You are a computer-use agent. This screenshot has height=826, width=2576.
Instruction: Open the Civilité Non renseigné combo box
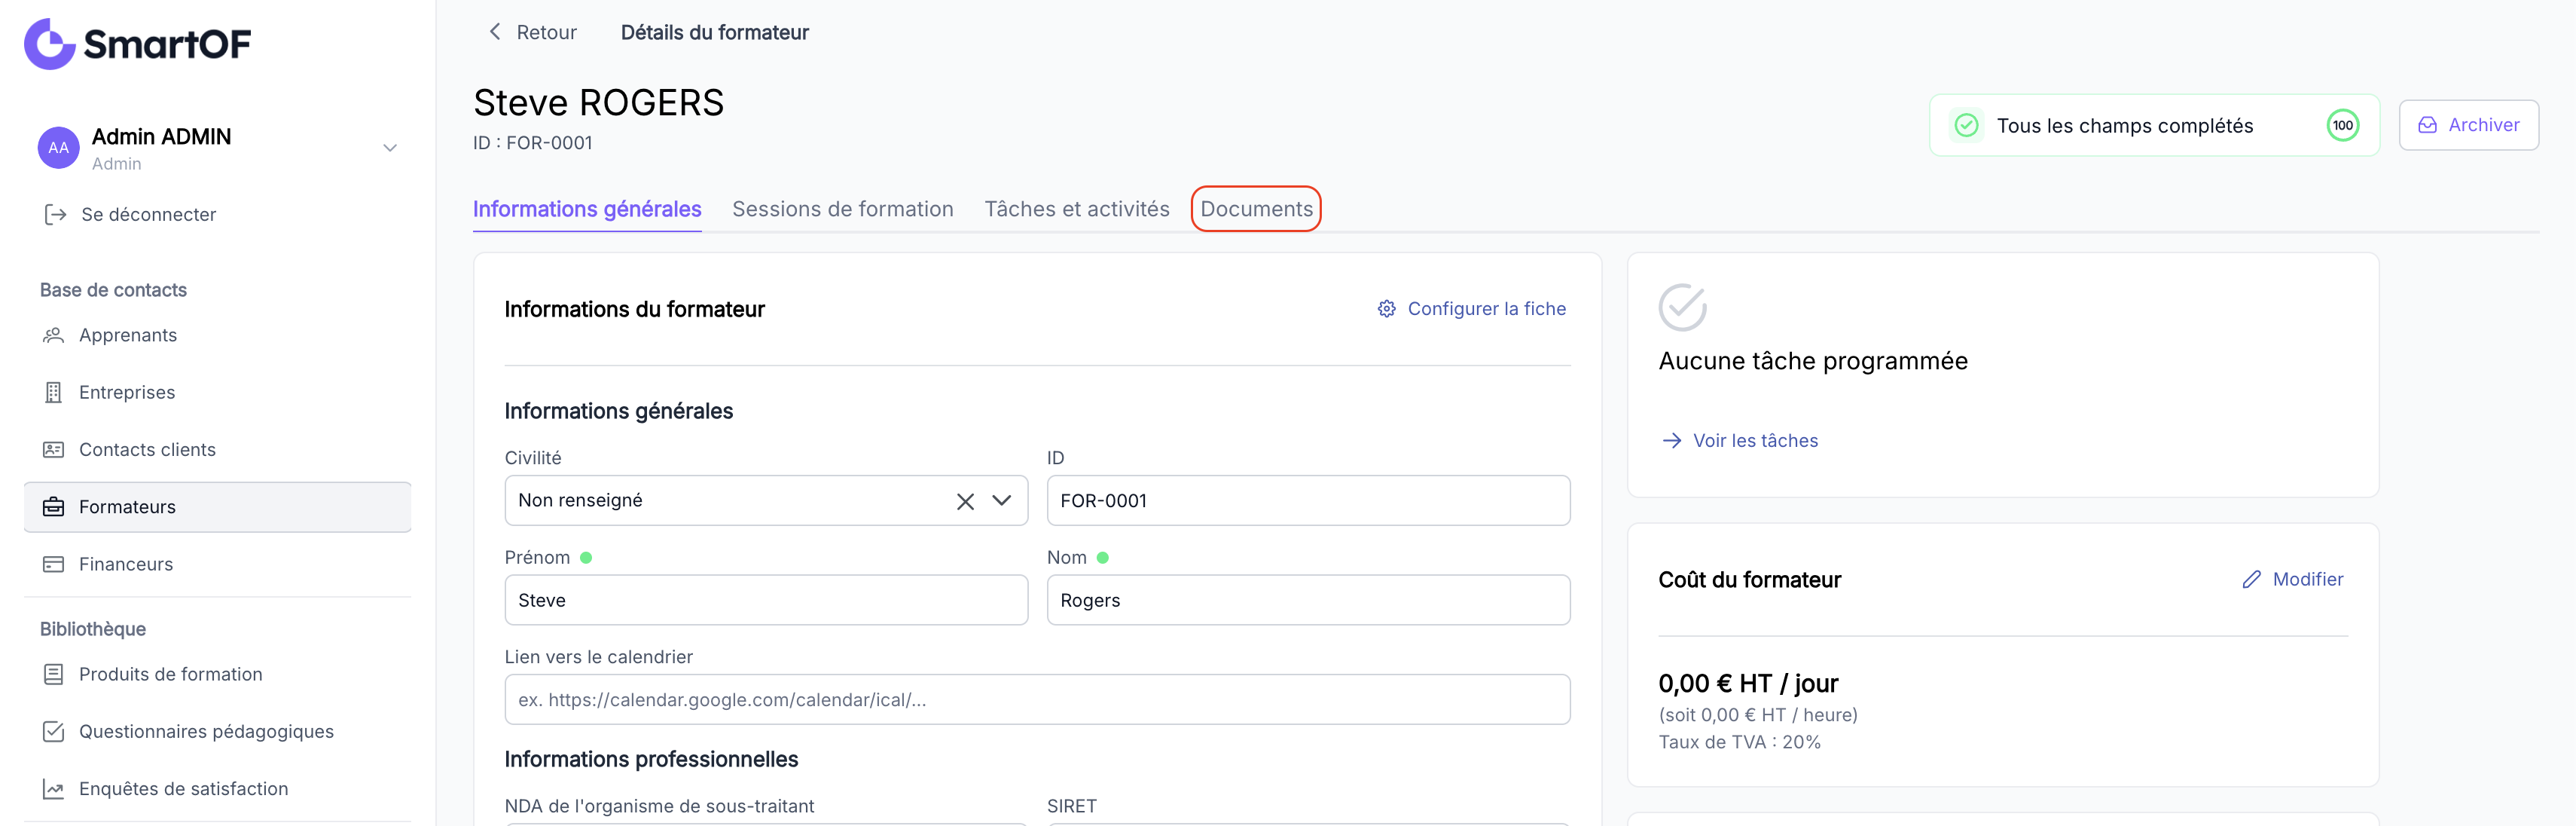(x=766, y=500)
